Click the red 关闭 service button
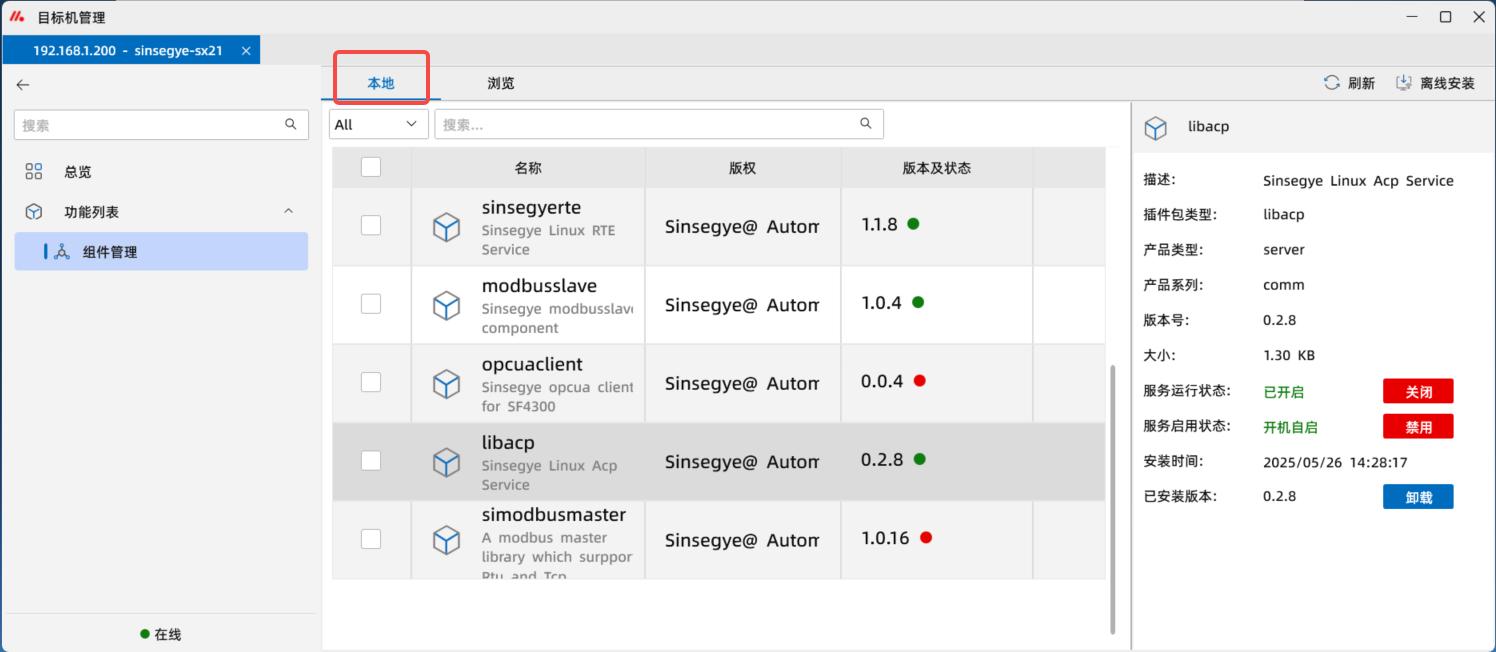Viewport: 1496px width, 652px height. click(1417, 391)
